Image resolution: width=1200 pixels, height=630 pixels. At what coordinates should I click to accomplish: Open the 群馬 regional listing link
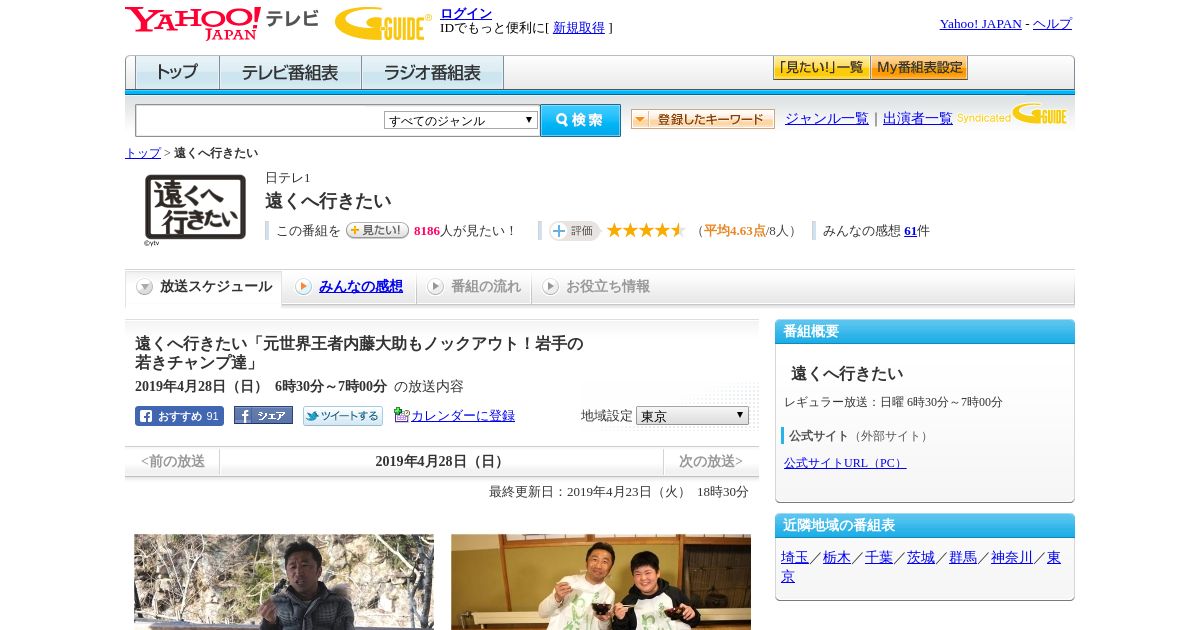963,558
